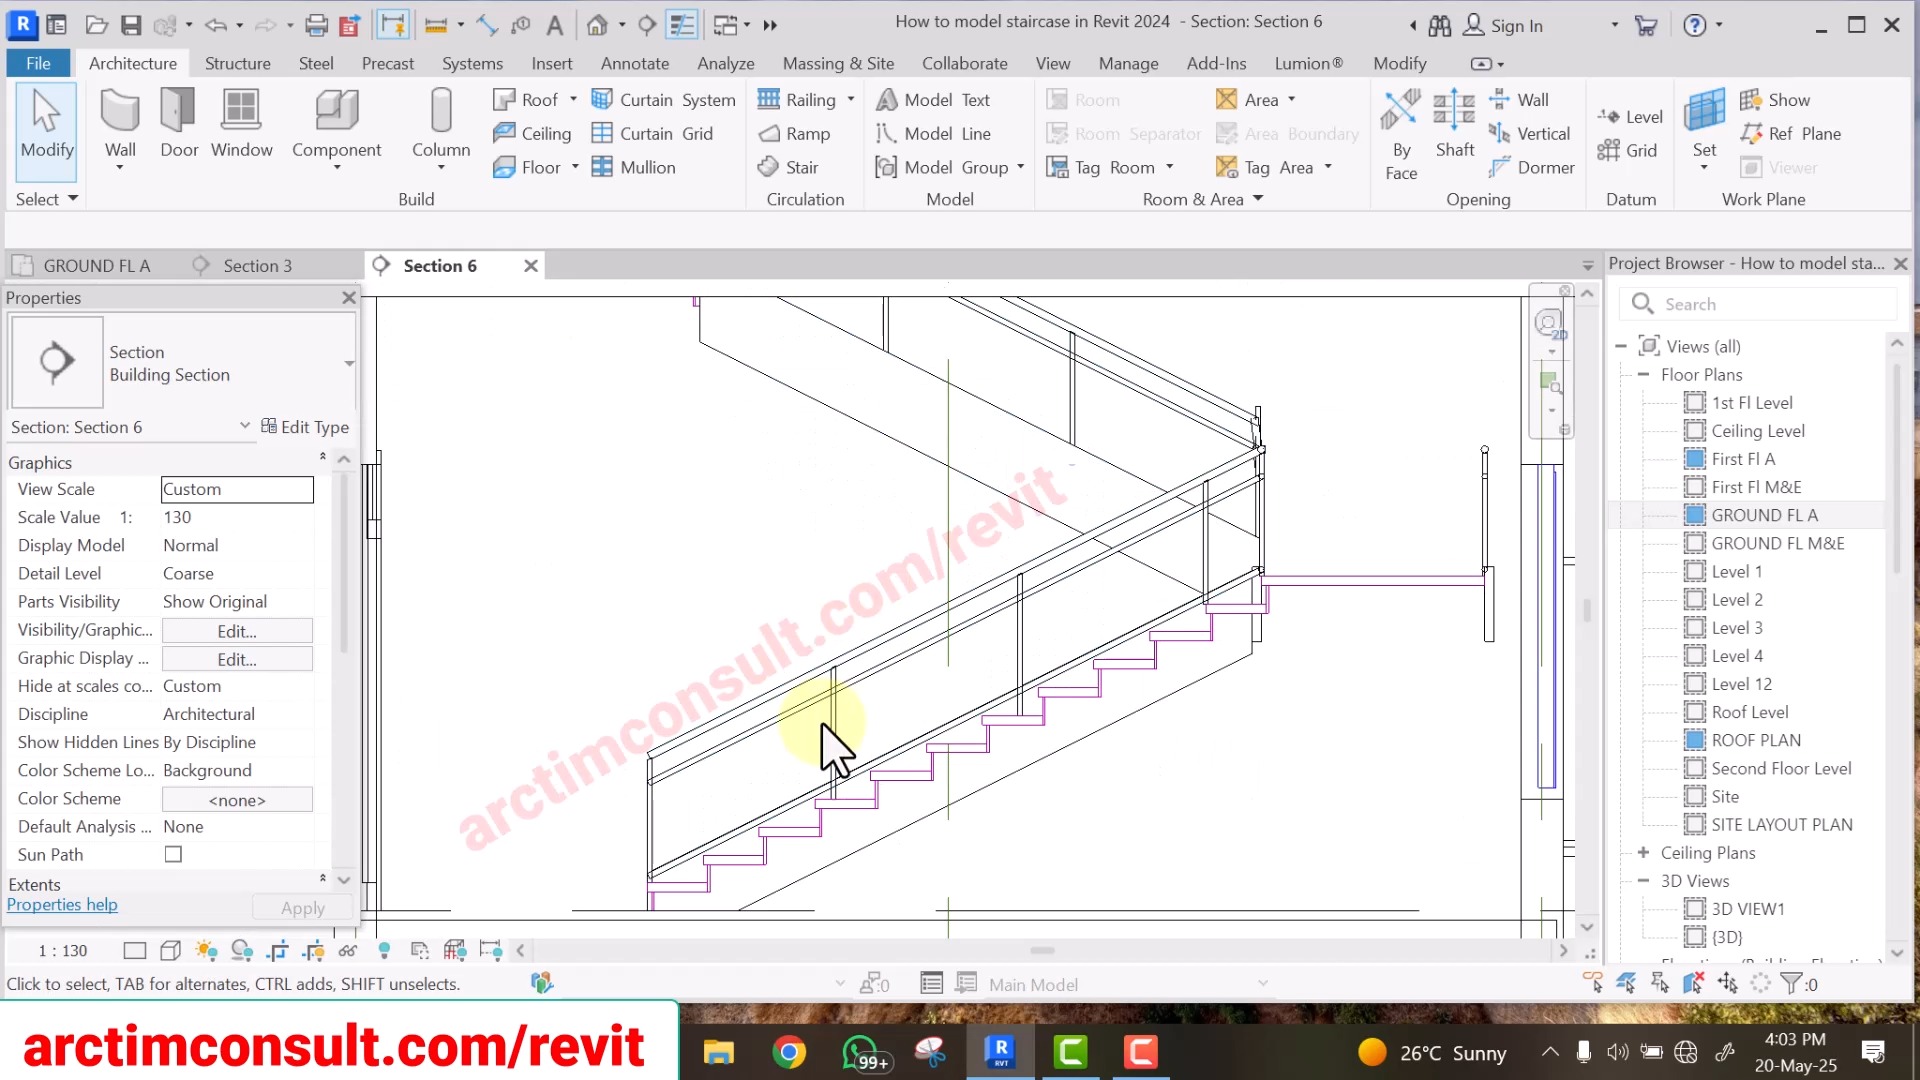The height and width of the screenshot is (1080, 1920).
Task: Expand the Ceiling Plans tree node
Action: pyautogui.click(x=1643, y=852)
